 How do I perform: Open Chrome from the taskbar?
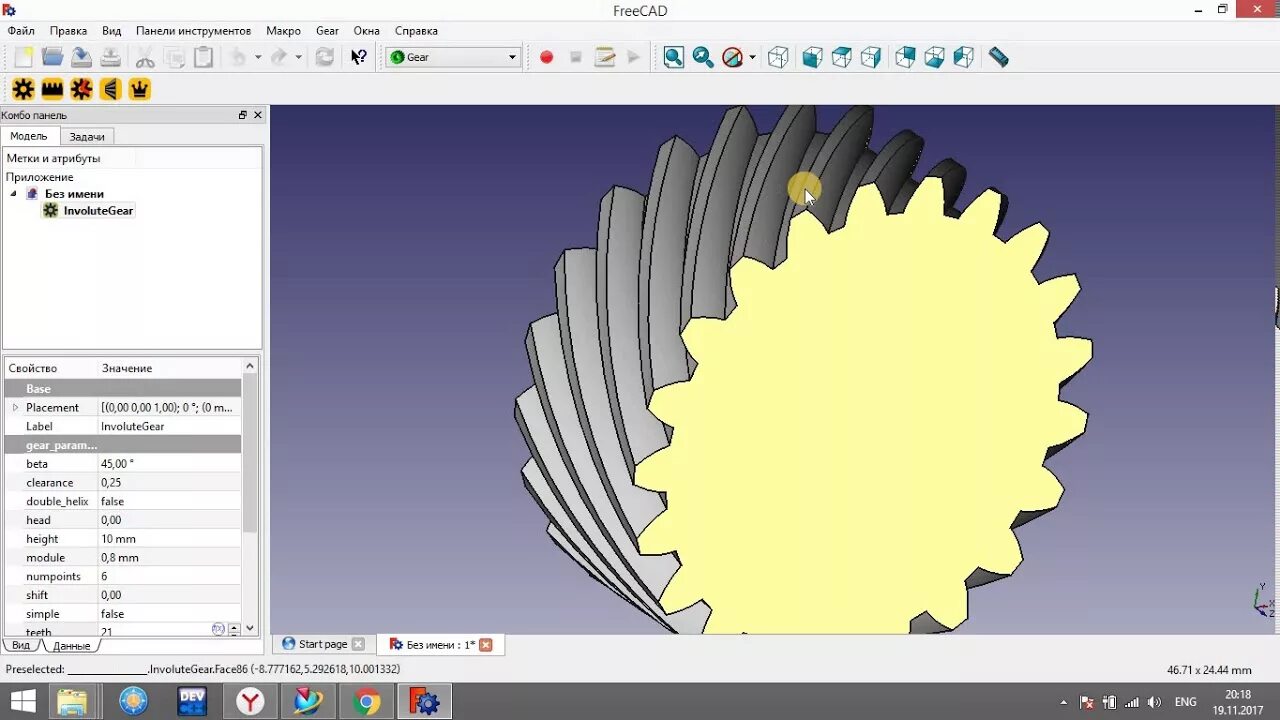click(x=367, y=702)
